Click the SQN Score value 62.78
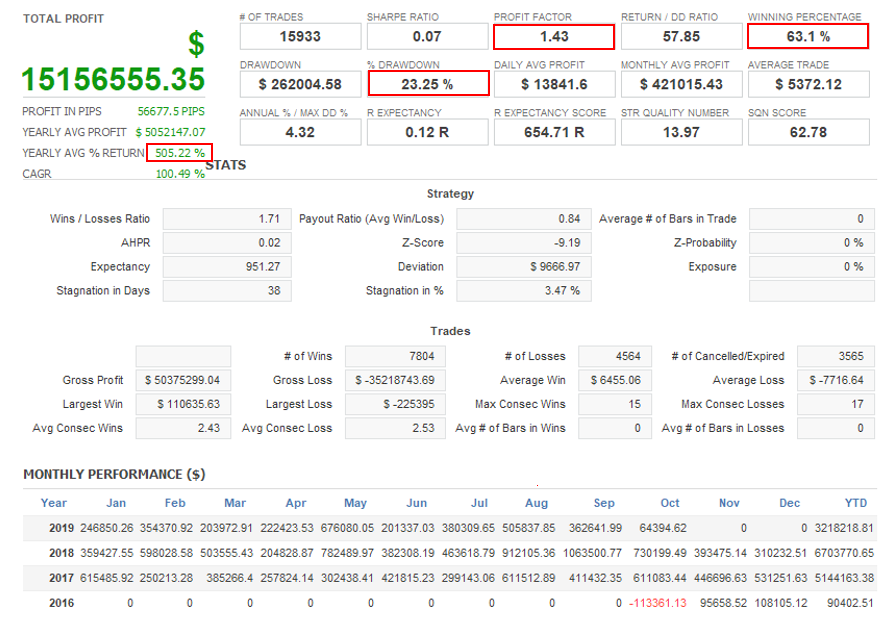The image size is (889, 626). [808, 132]
